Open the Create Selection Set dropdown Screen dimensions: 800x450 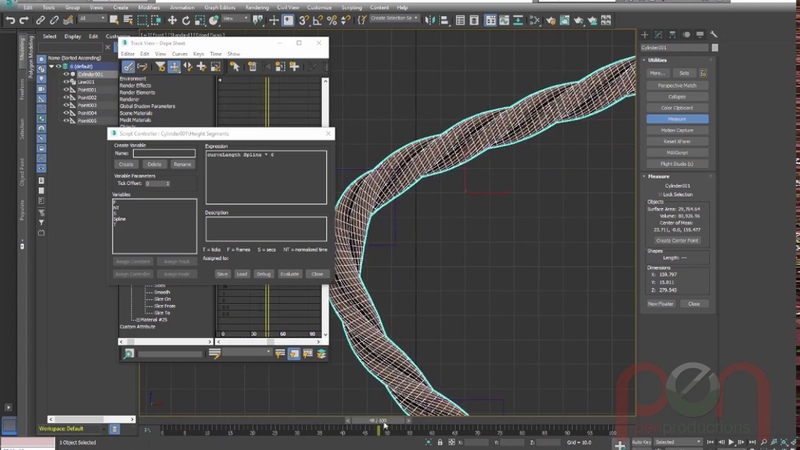click(394, 18)
